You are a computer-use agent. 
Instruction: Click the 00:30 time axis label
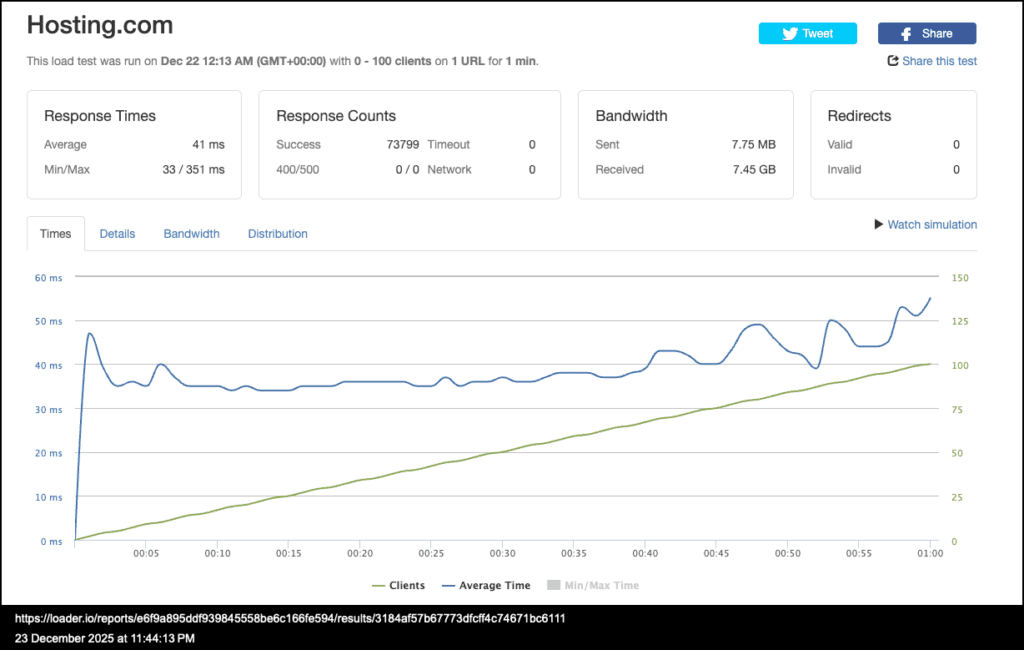[502, 553]
